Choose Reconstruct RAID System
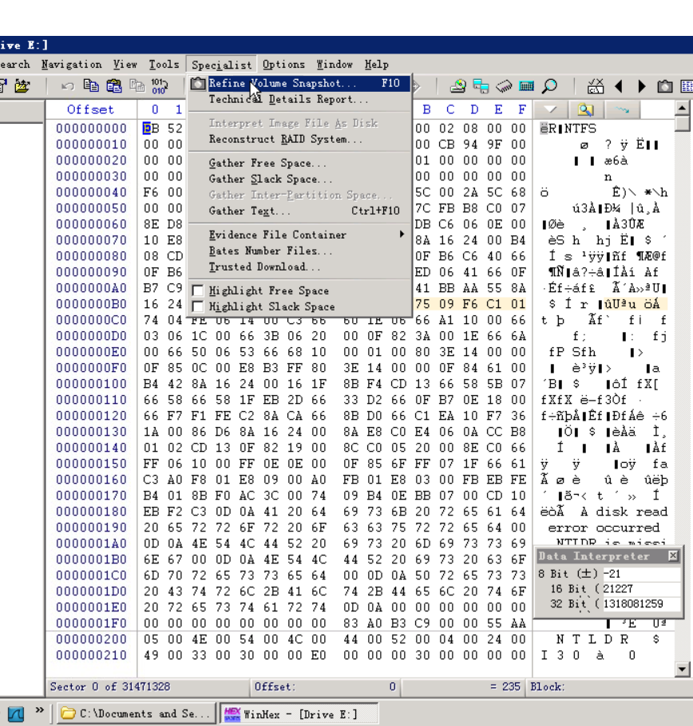The width and height of the screenshot is (693, 726). tap(299, 139)
